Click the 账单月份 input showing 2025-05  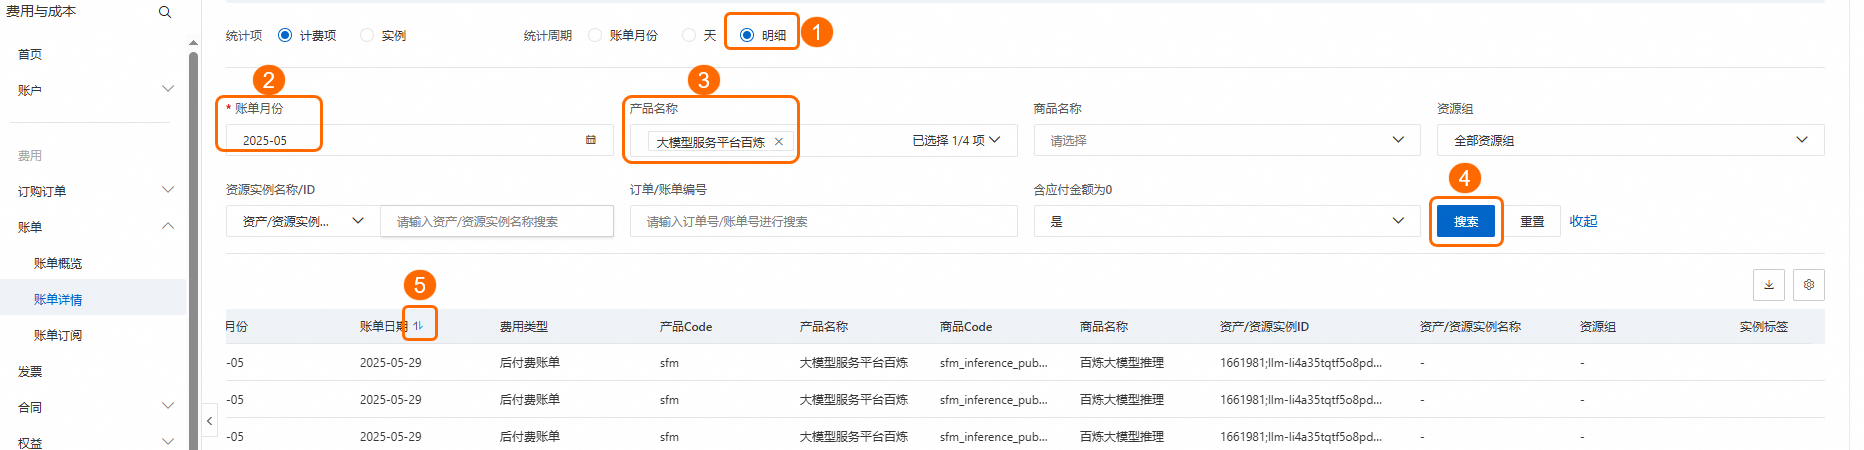tap(420, 140)
